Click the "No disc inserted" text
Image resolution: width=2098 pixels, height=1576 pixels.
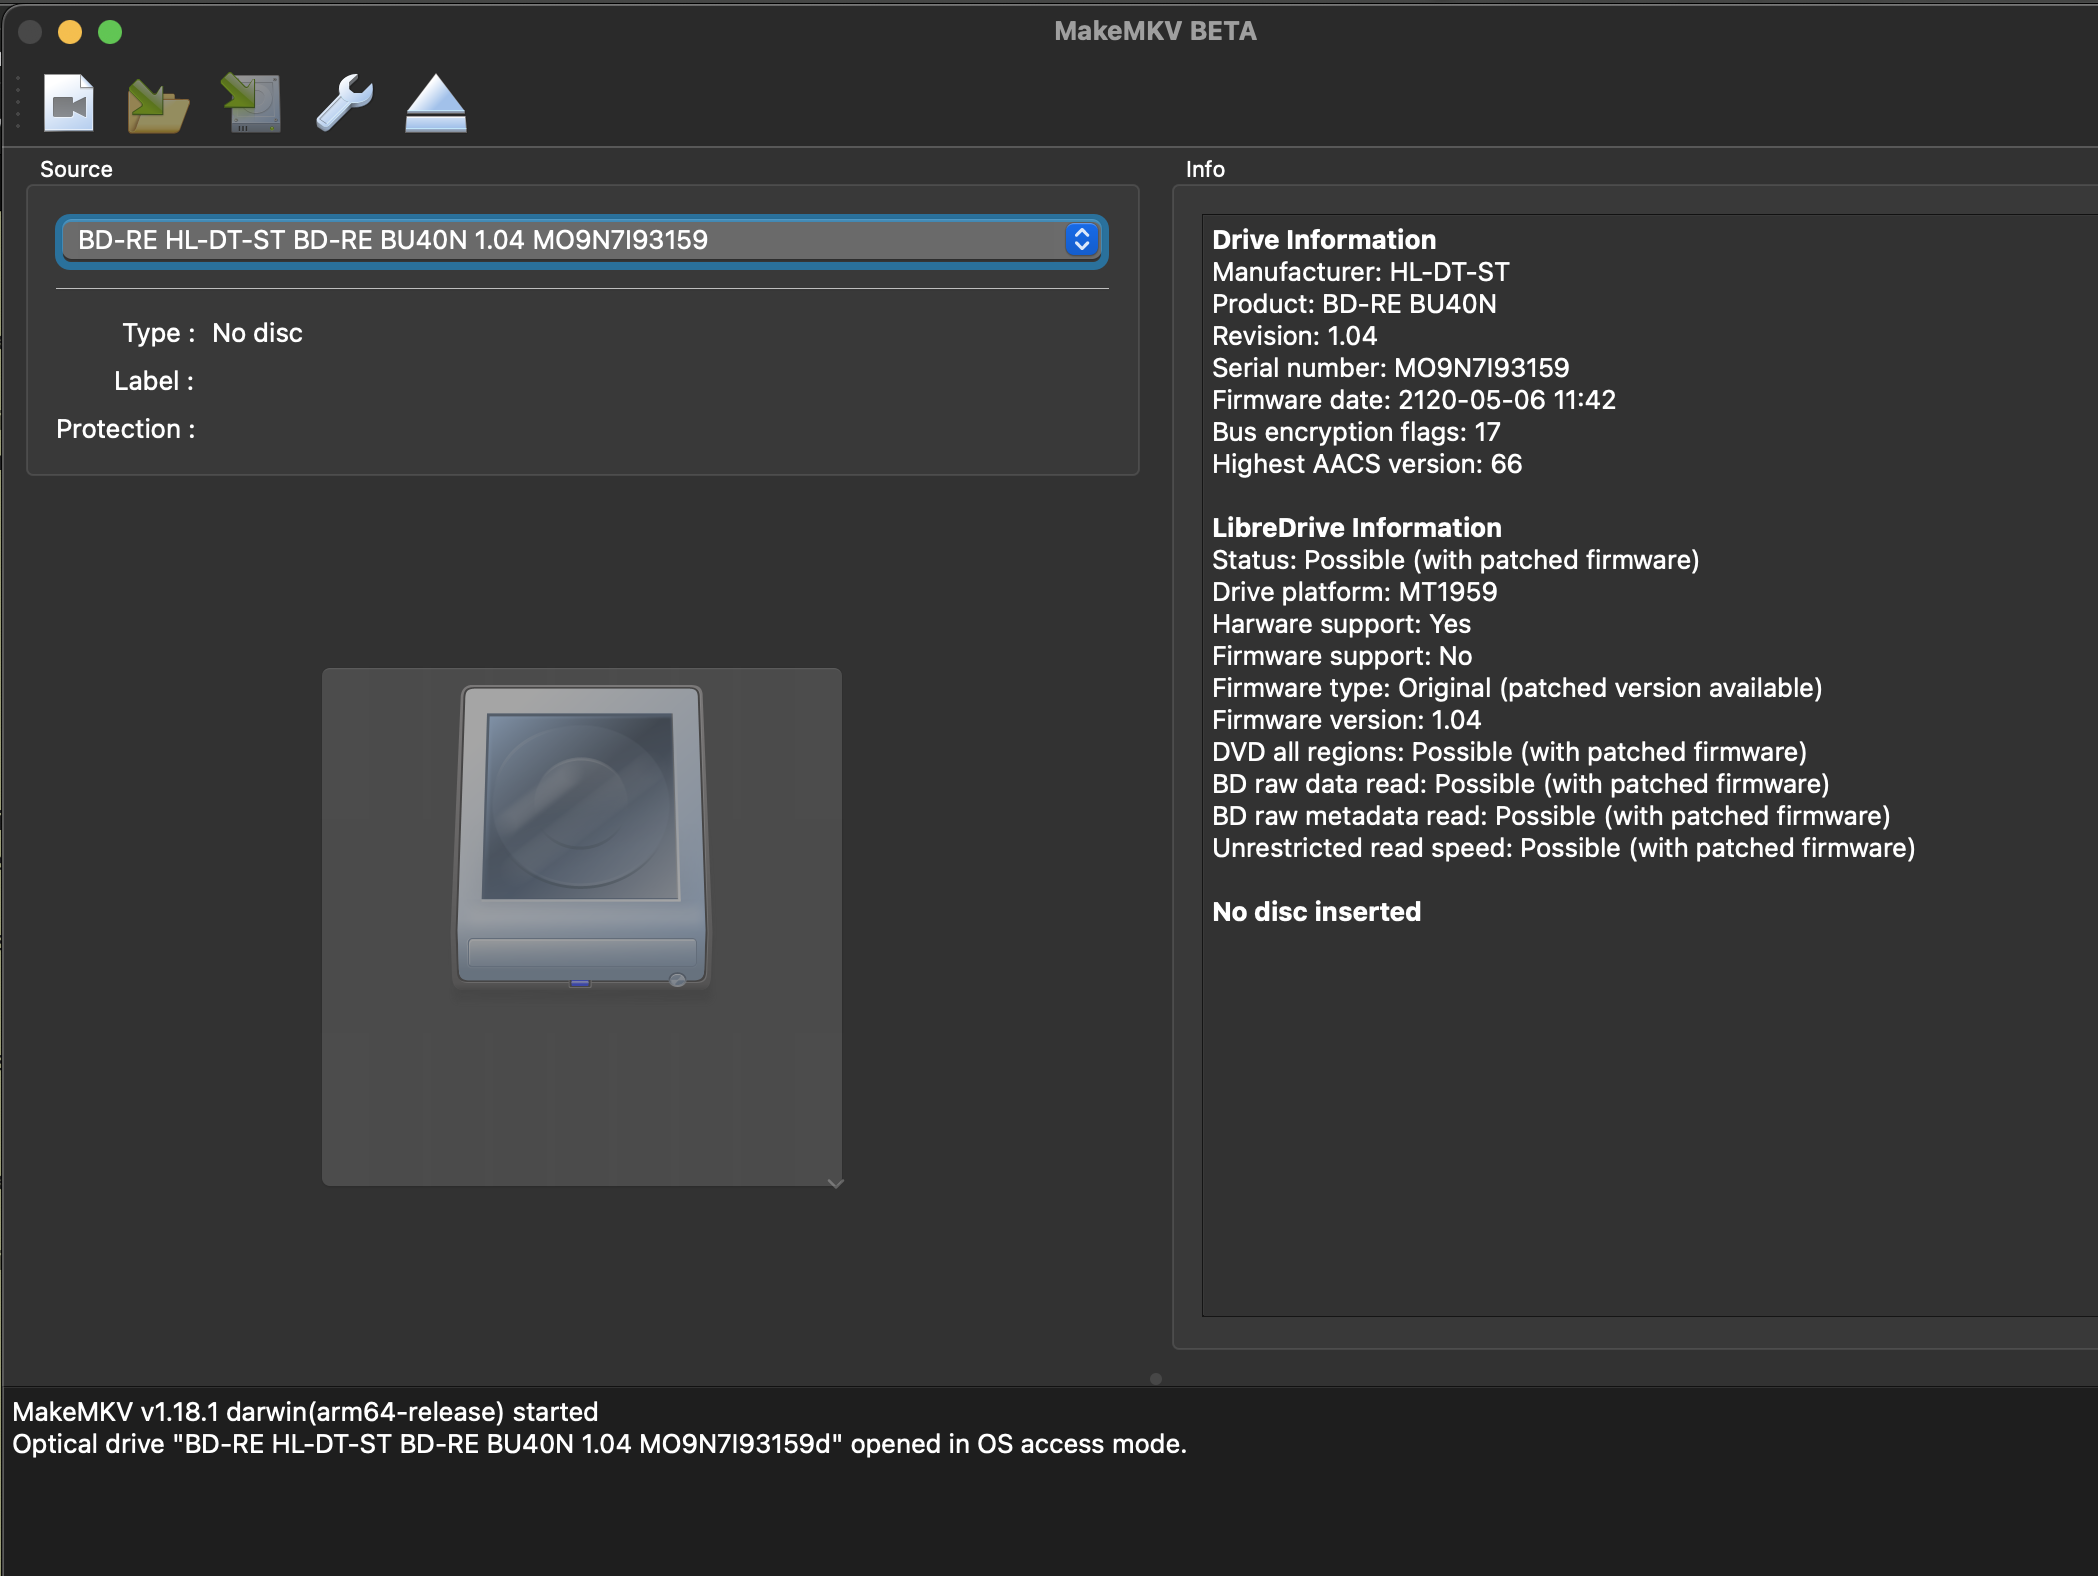[x=1316, y=912]
